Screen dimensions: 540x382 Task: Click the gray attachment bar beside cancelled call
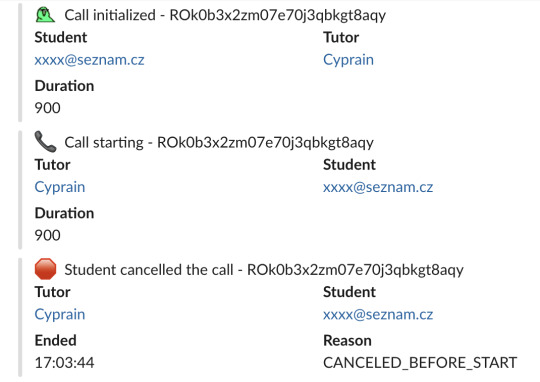[x=20, y=317]
